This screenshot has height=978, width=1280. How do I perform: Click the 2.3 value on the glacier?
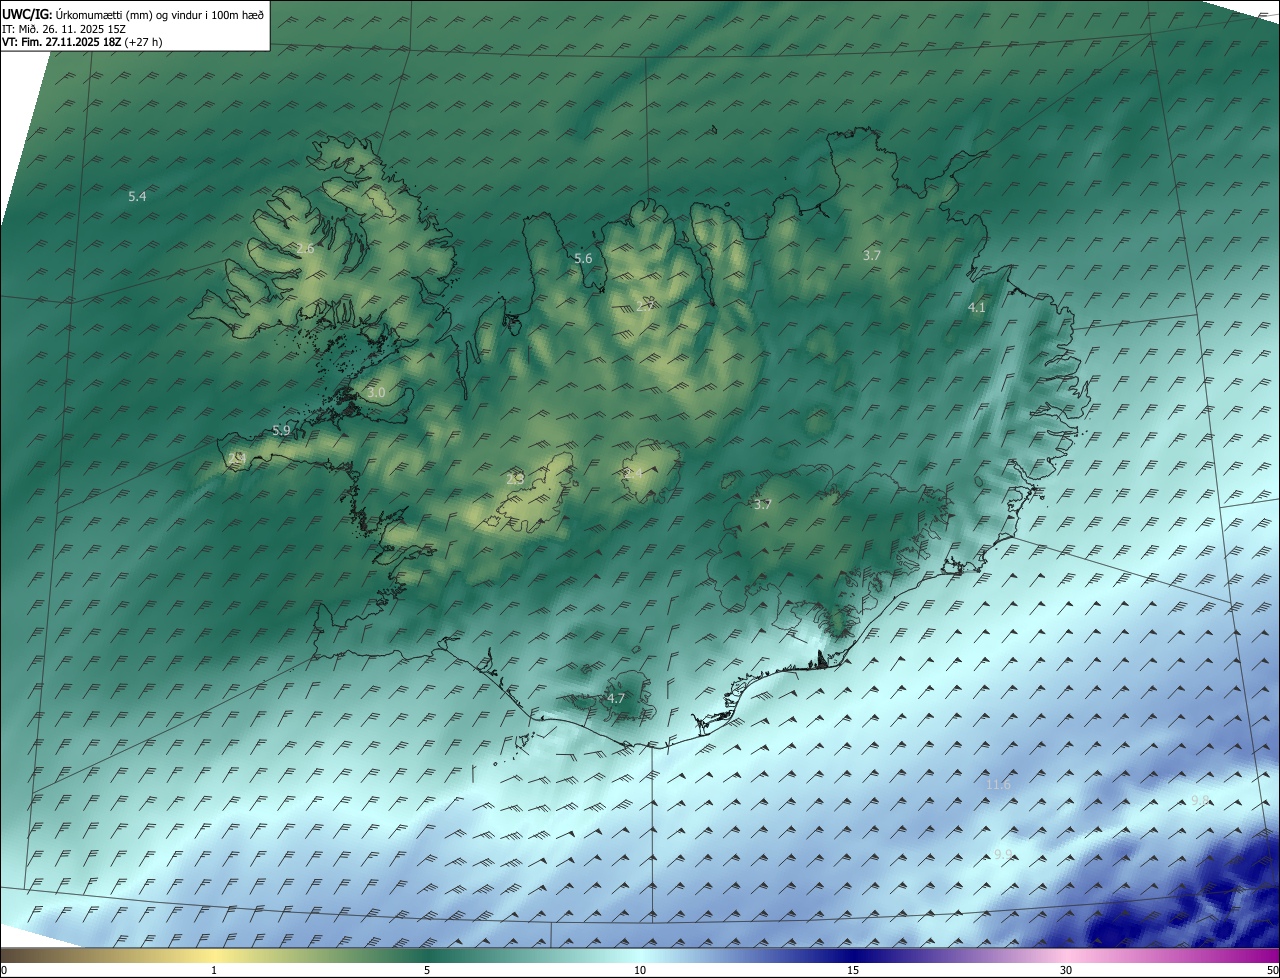pos(515,479)
